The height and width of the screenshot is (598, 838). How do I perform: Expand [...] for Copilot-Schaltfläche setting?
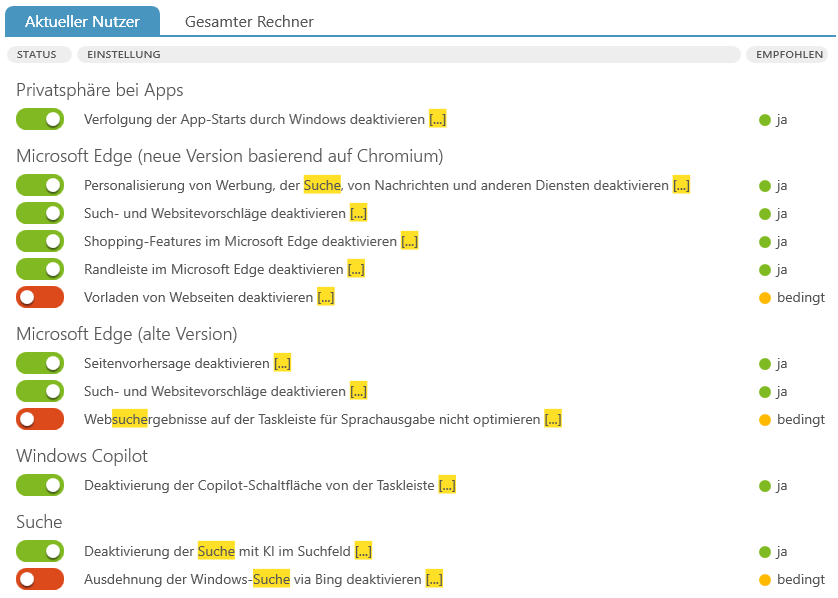(447, 485)
